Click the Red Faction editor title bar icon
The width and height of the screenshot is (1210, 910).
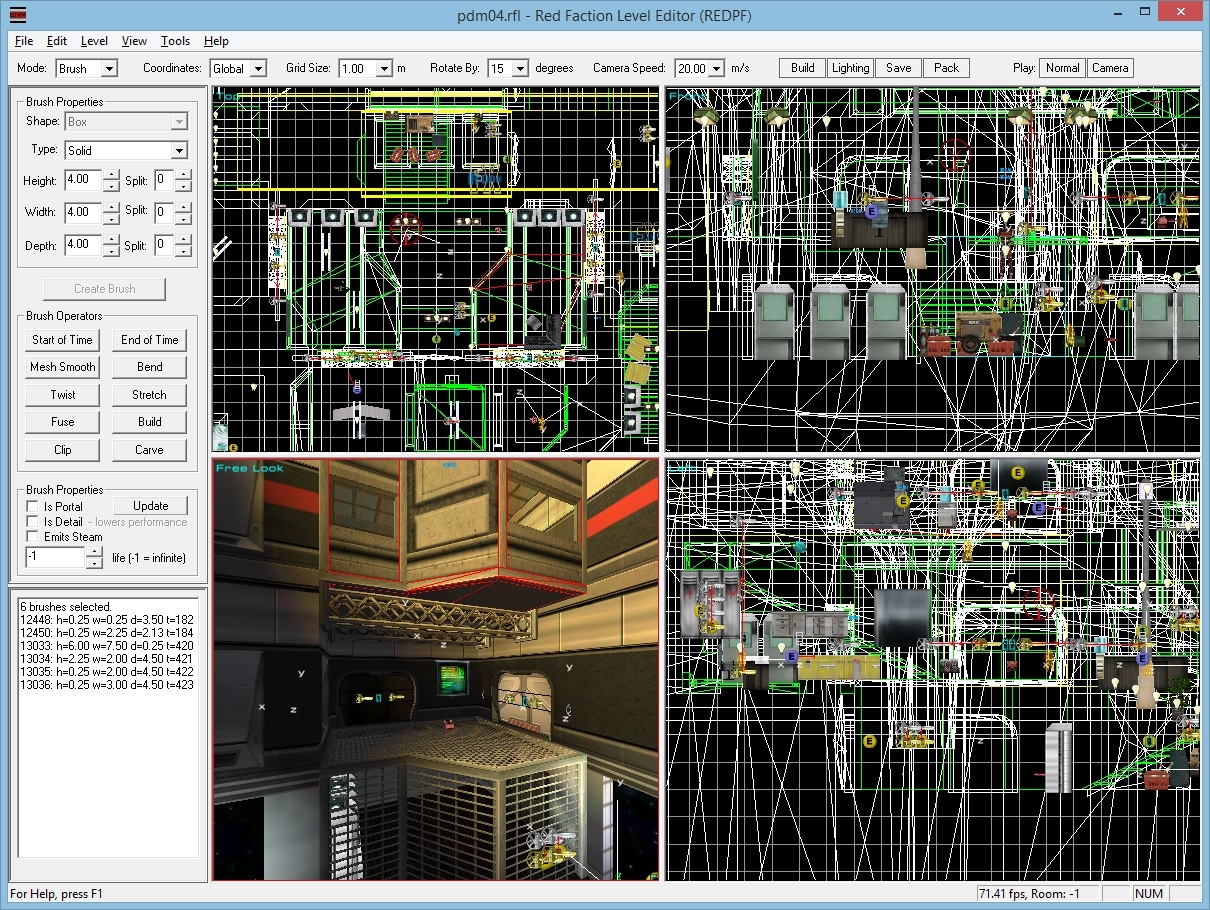pyautogui.click(x=18, y=15)
